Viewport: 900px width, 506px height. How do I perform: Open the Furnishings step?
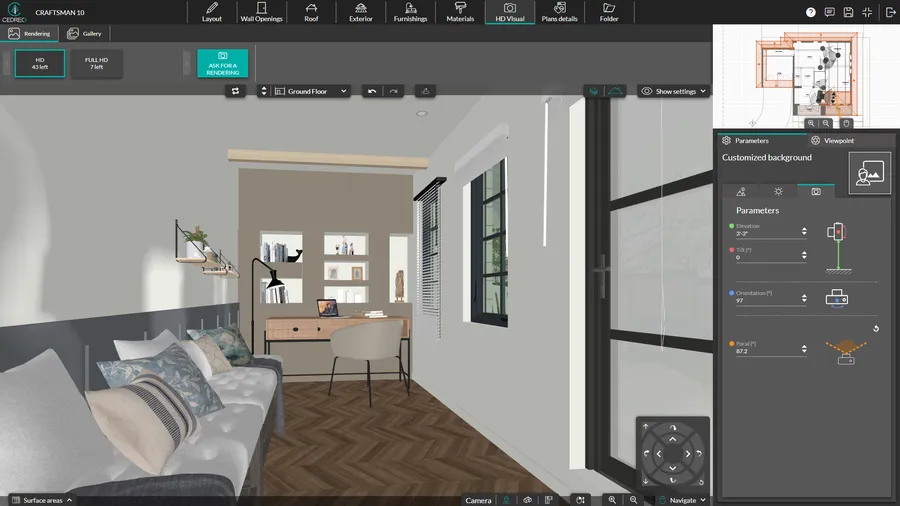pos(410,12)
